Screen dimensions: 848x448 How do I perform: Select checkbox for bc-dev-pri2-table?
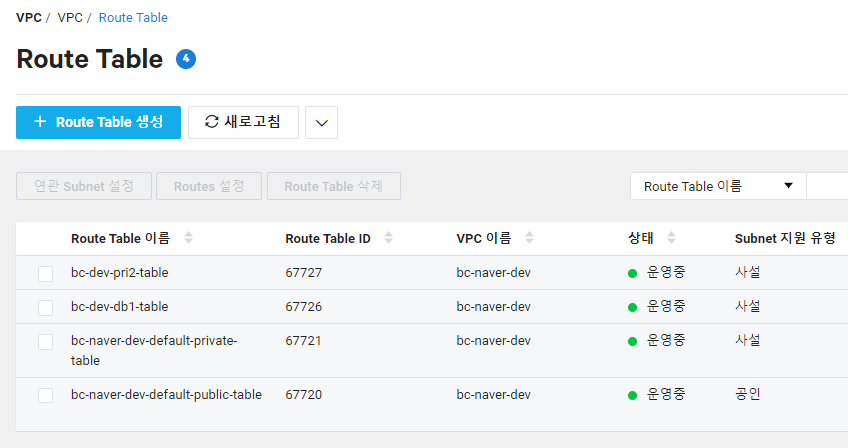click(45, 273)
